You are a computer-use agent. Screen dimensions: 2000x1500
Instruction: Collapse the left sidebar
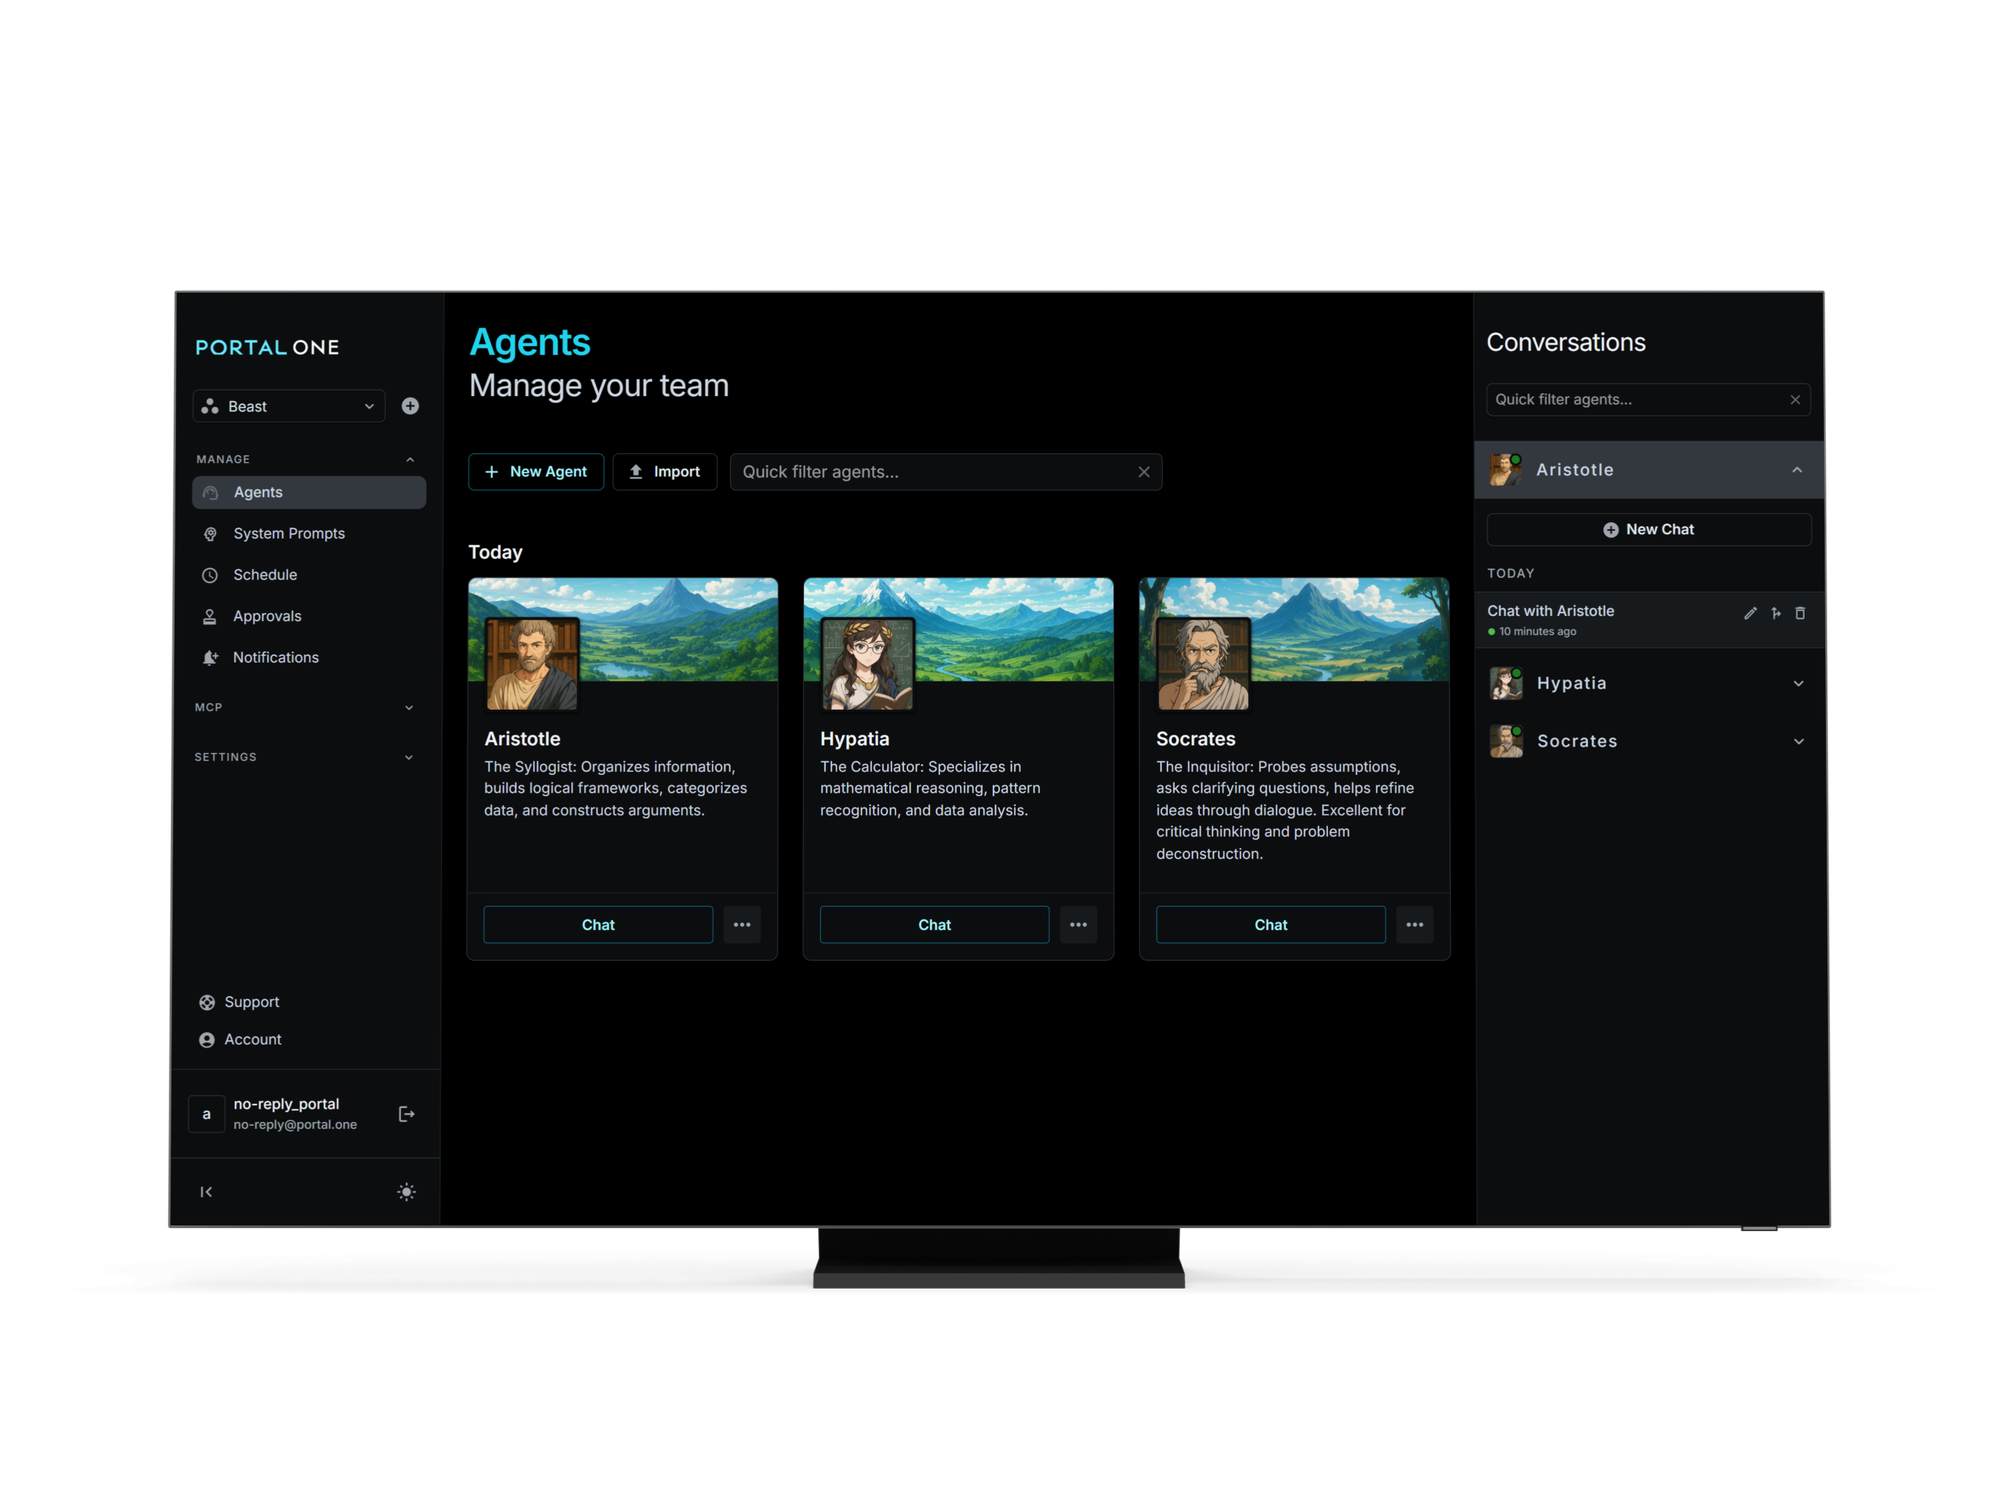206,1191
